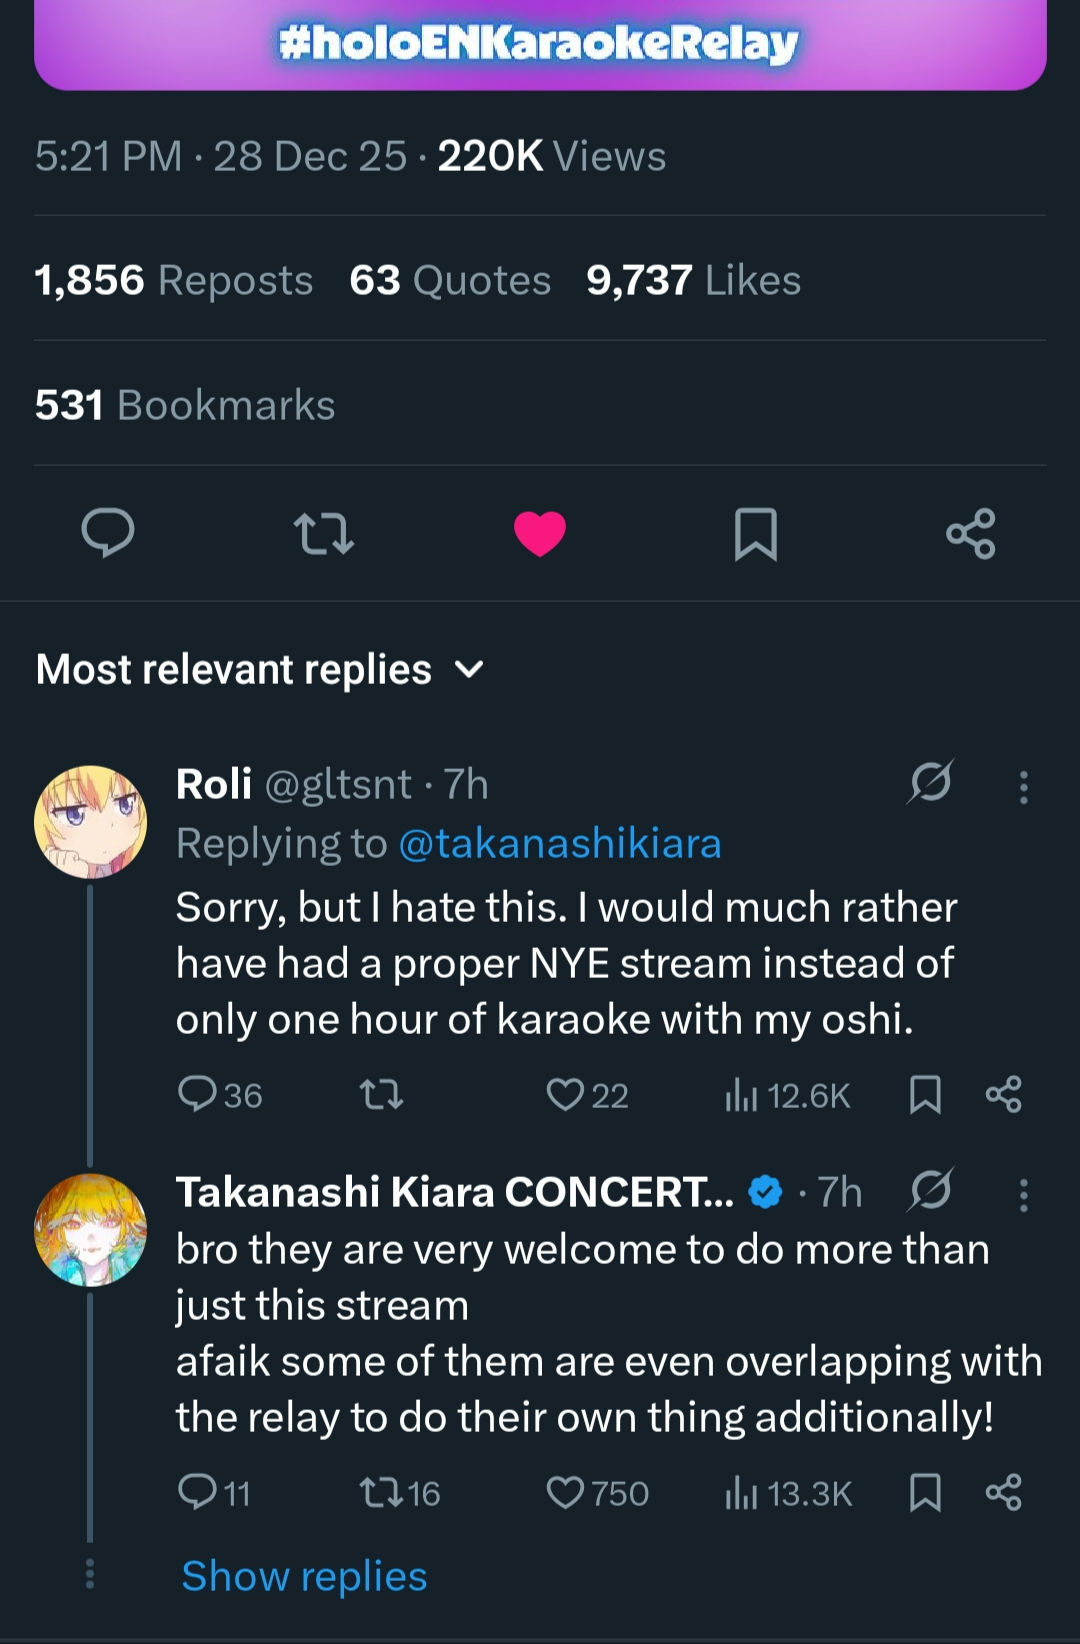Screen dimensions: 1080x1644
Task: Open more options on Roli's reply
Action: (x=1023, y=787)
